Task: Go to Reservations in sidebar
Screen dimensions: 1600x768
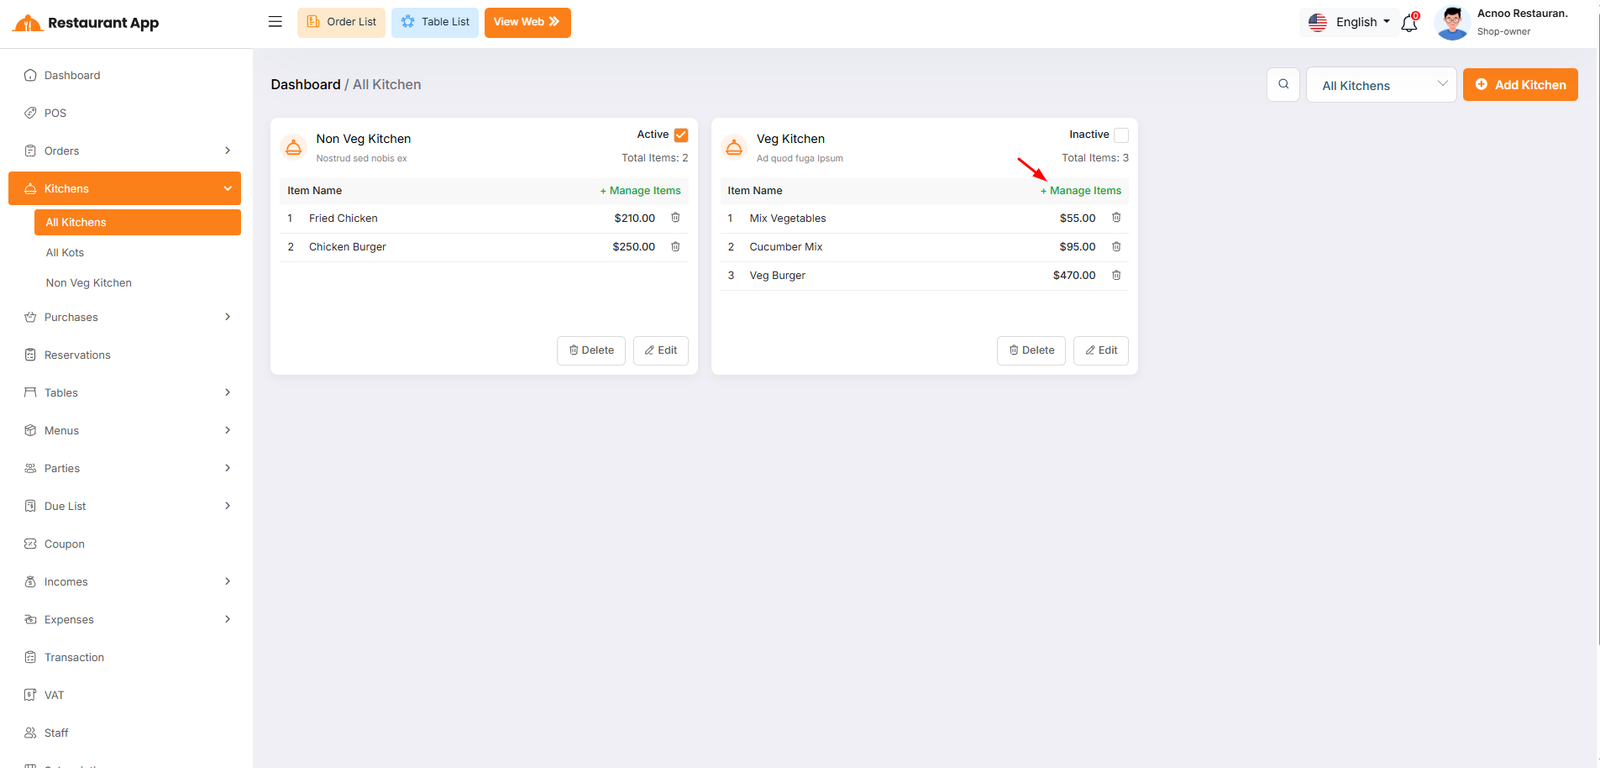Action: point(77,355)
